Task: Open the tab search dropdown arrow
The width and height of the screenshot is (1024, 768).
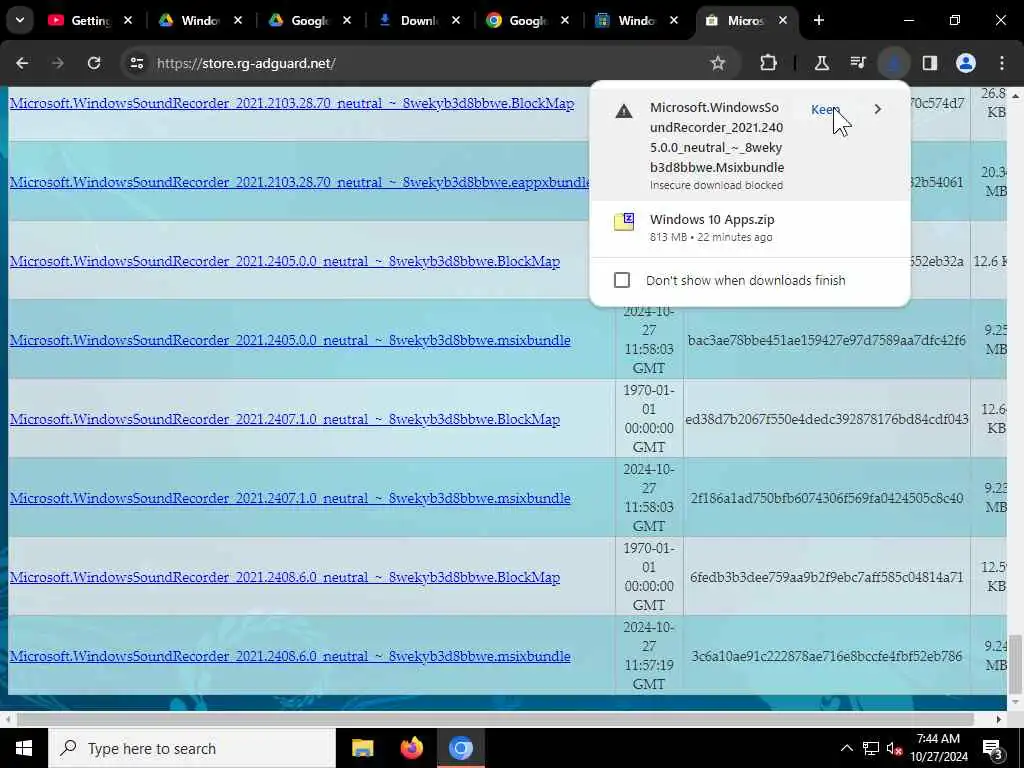Action: click(20, 20)
